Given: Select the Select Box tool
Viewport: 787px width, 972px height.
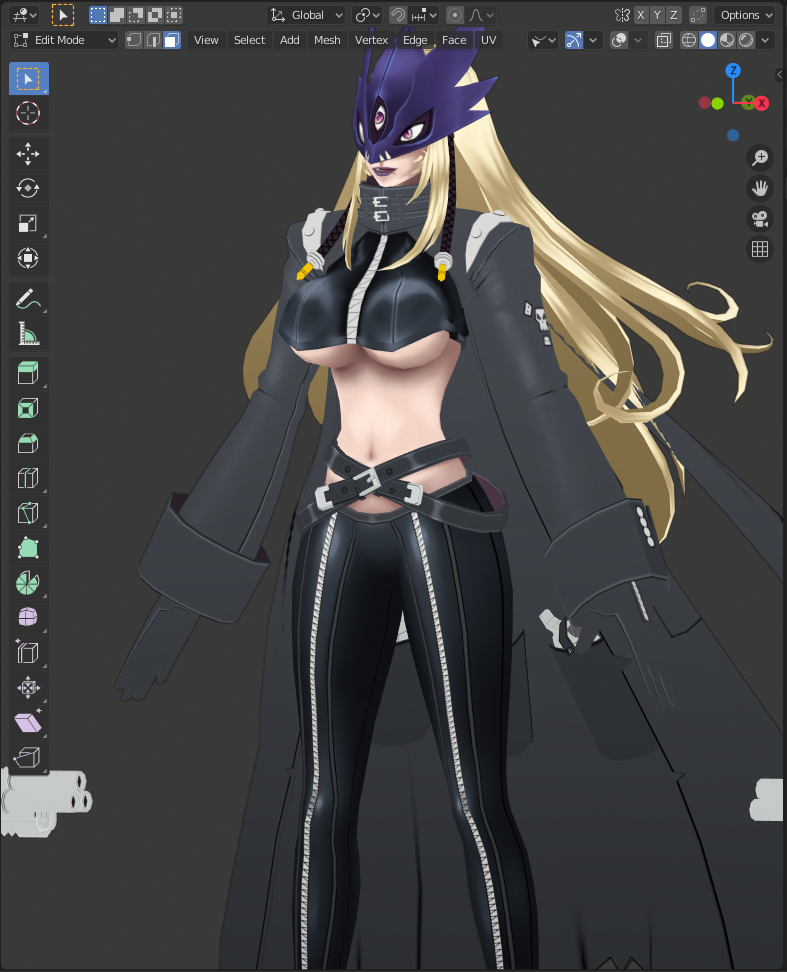Looking at the screenshot, I should [x=29, y=79].
